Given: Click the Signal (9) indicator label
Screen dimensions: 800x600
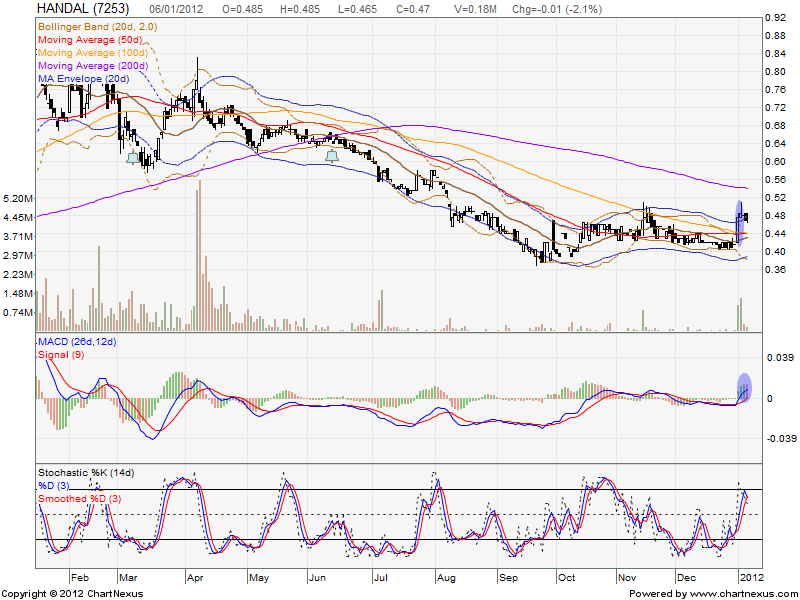Looking at the screenshot, I should [61, 356].
